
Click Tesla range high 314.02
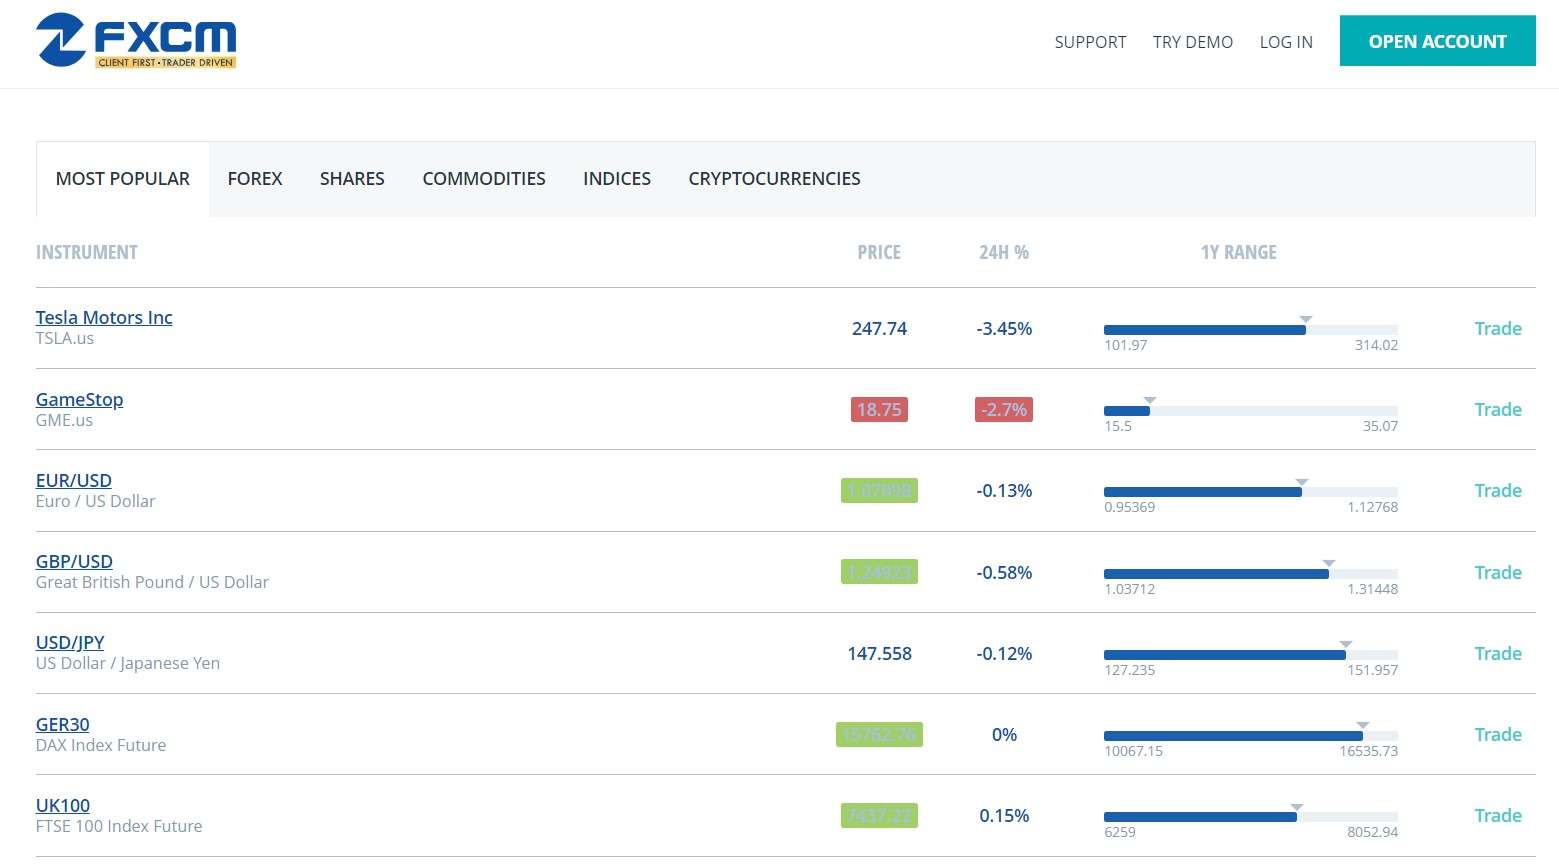(1376, 345)
